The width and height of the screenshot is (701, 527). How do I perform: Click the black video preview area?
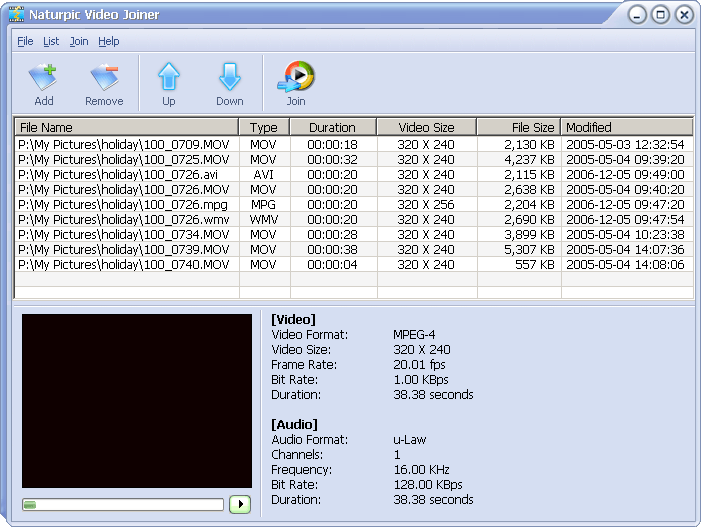point(137,401)
